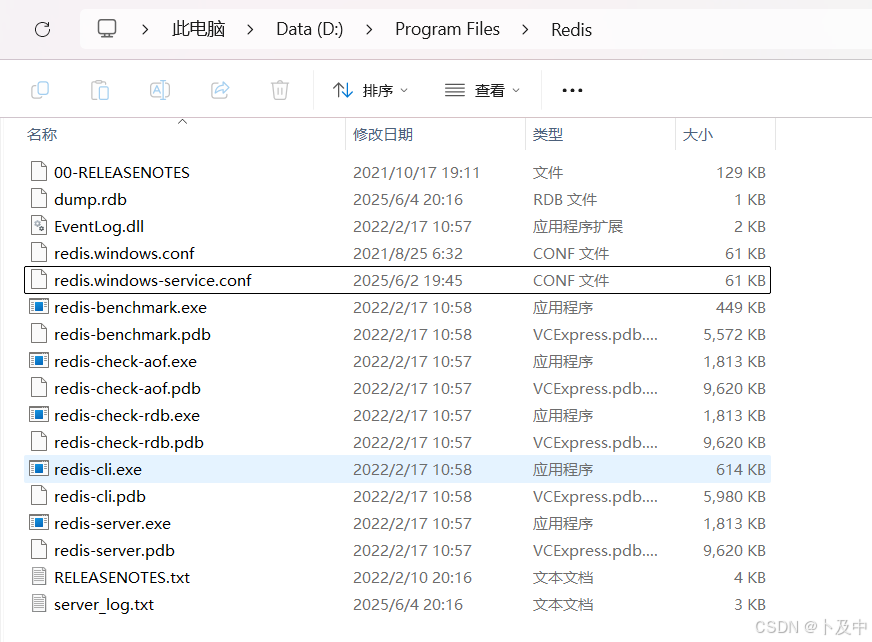Select the file name redis-server.exe
The image size is (872, 642).
click(x=112, y=524)
